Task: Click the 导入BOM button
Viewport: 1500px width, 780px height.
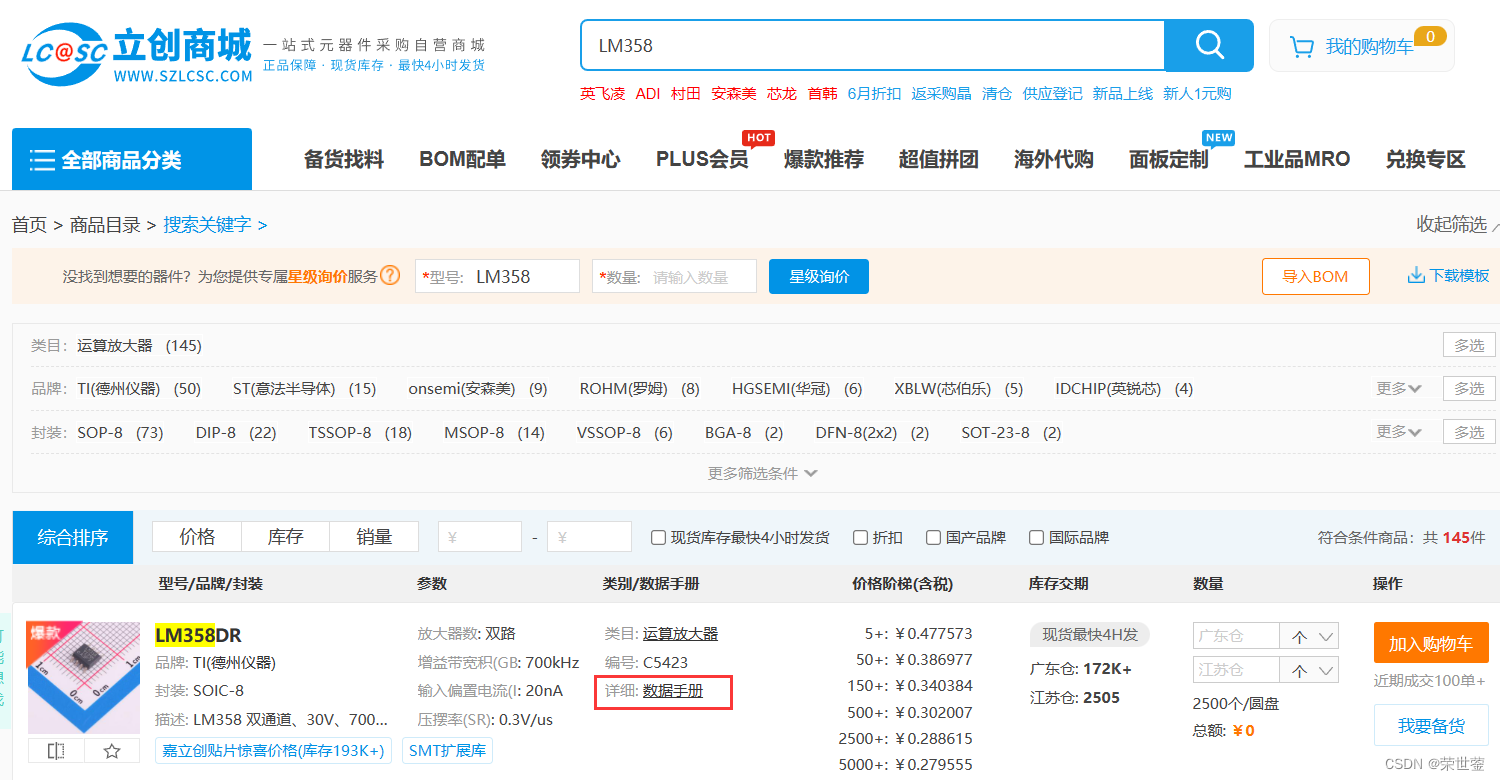Action: [1316, 277]
